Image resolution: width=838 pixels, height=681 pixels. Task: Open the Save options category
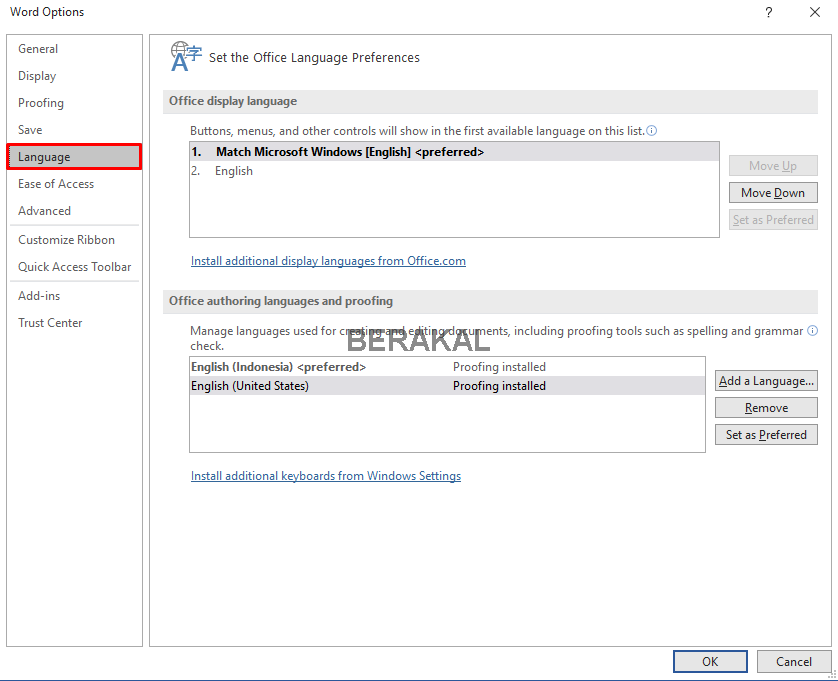(74, 130)
